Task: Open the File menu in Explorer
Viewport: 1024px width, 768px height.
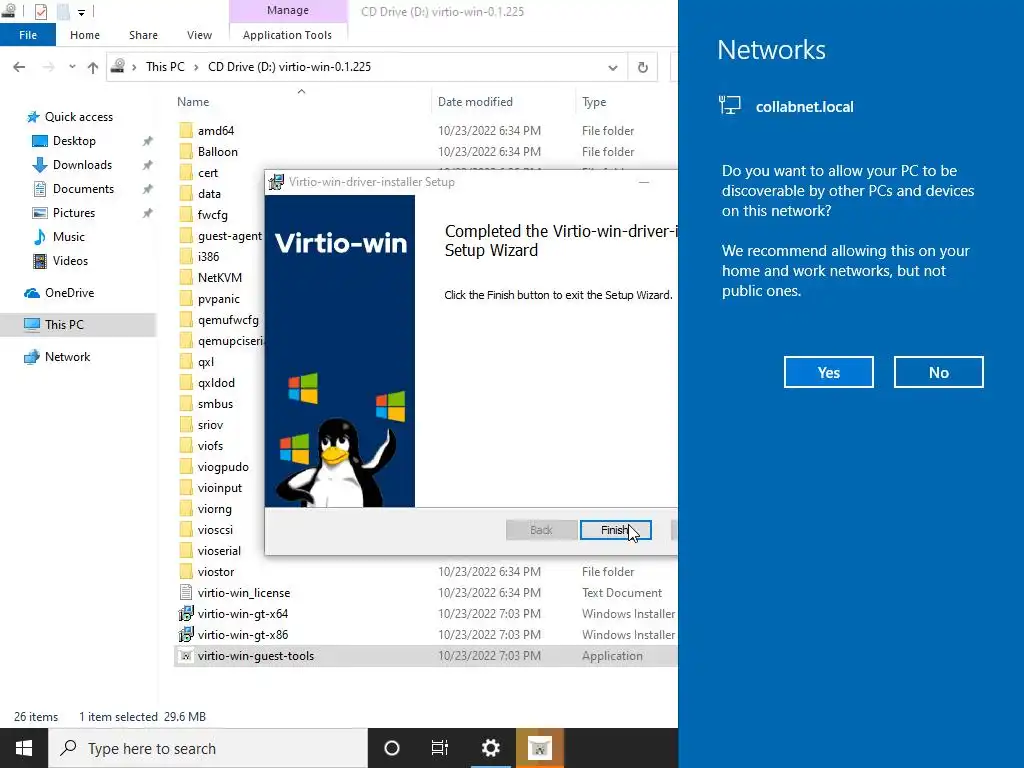Action: pyautogui.click(x=27, y=35)
